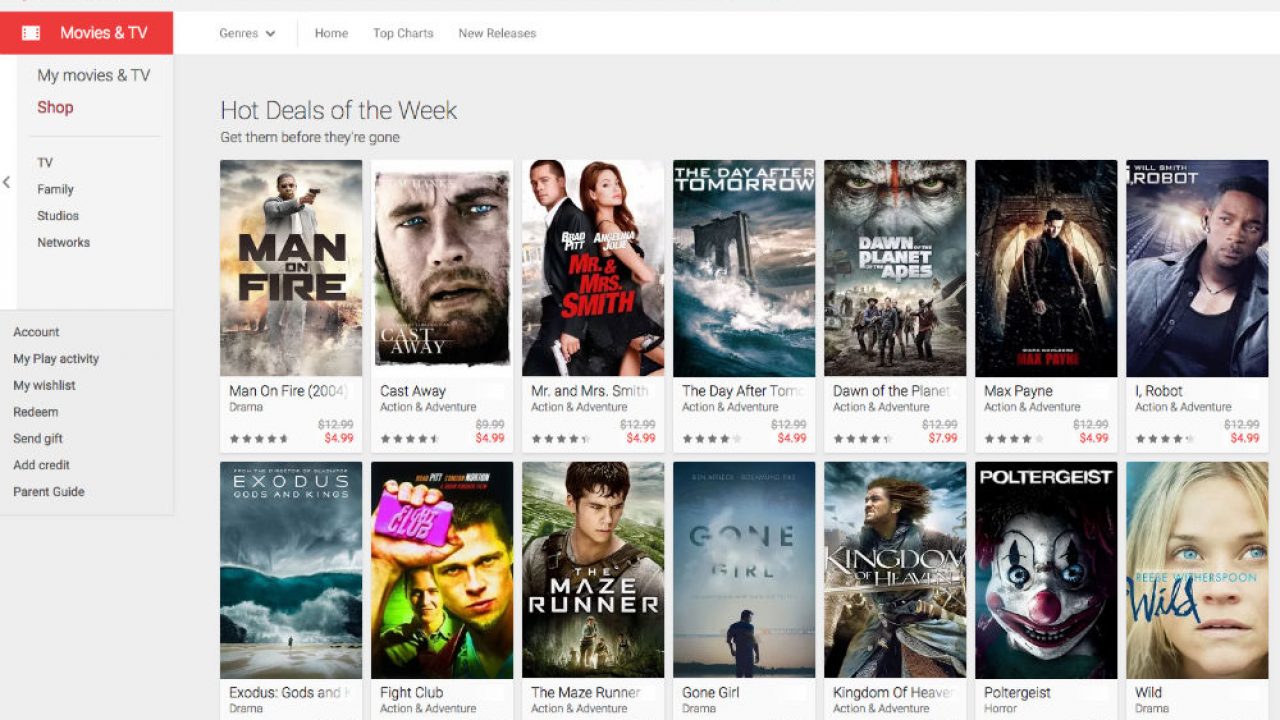Open the Parent Guide link

tap(48, 491)
